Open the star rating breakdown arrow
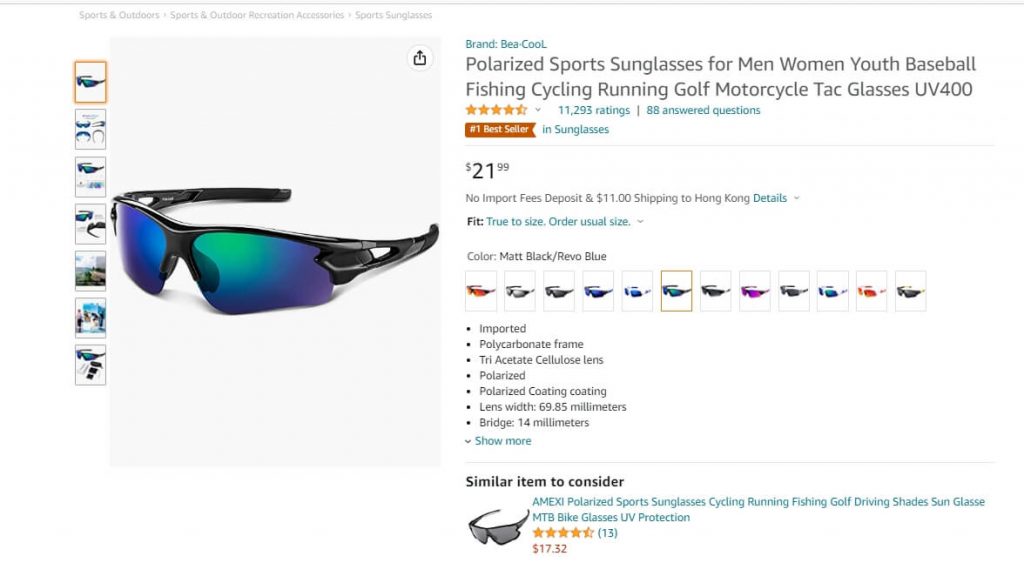 point(538,110)
